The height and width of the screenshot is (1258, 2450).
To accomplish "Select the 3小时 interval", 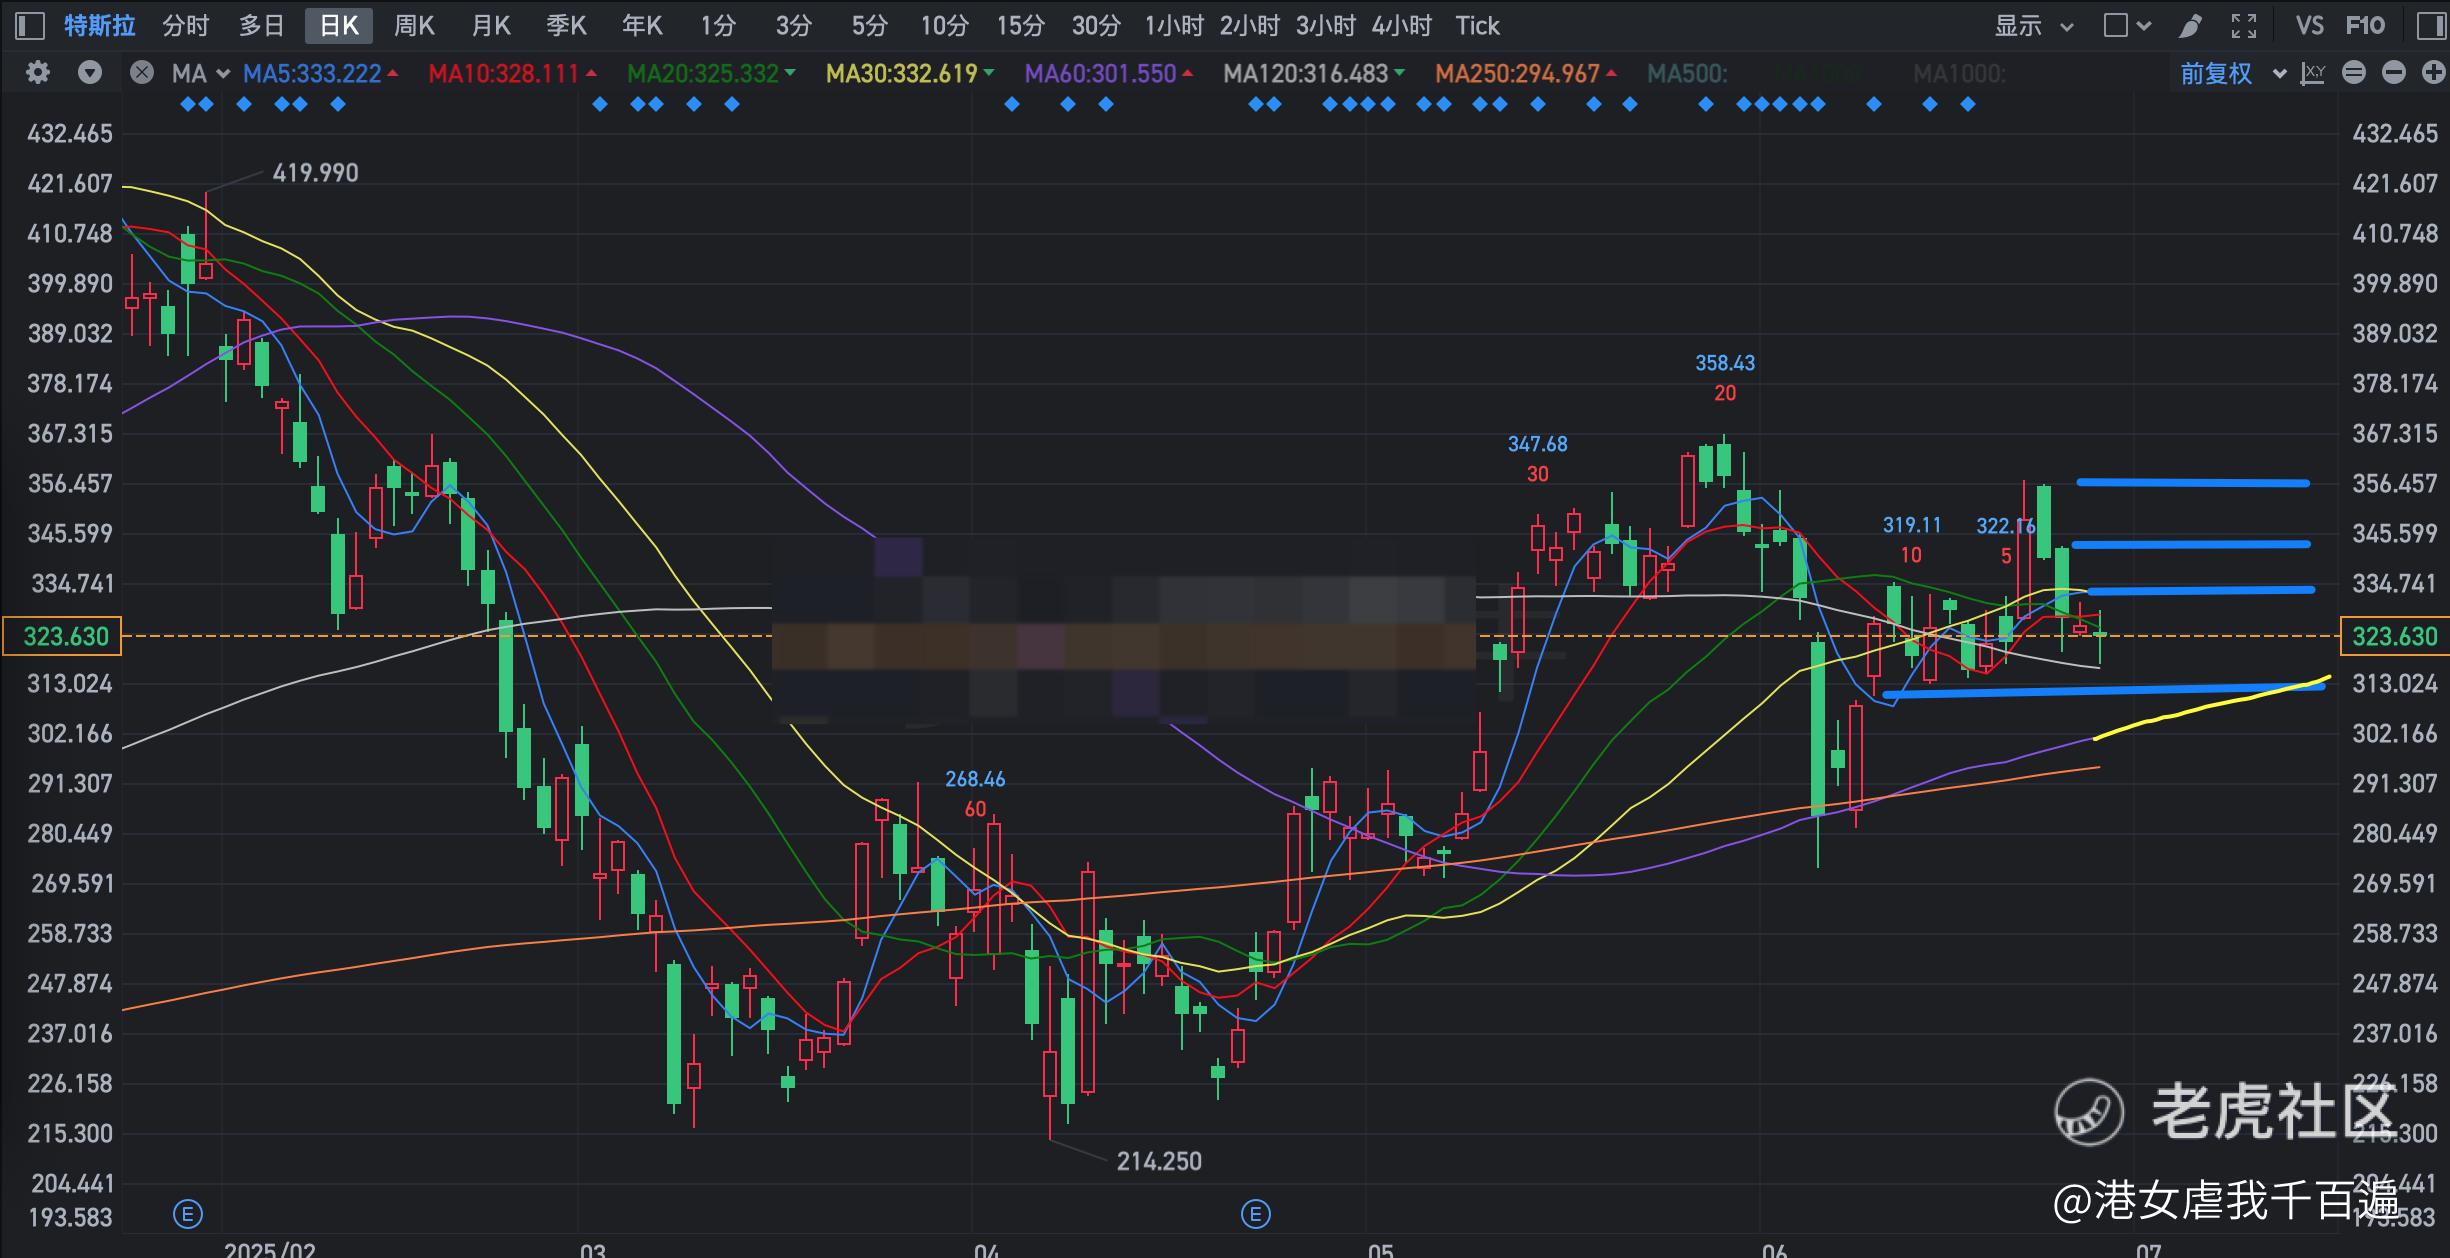I will point(1326,25).
